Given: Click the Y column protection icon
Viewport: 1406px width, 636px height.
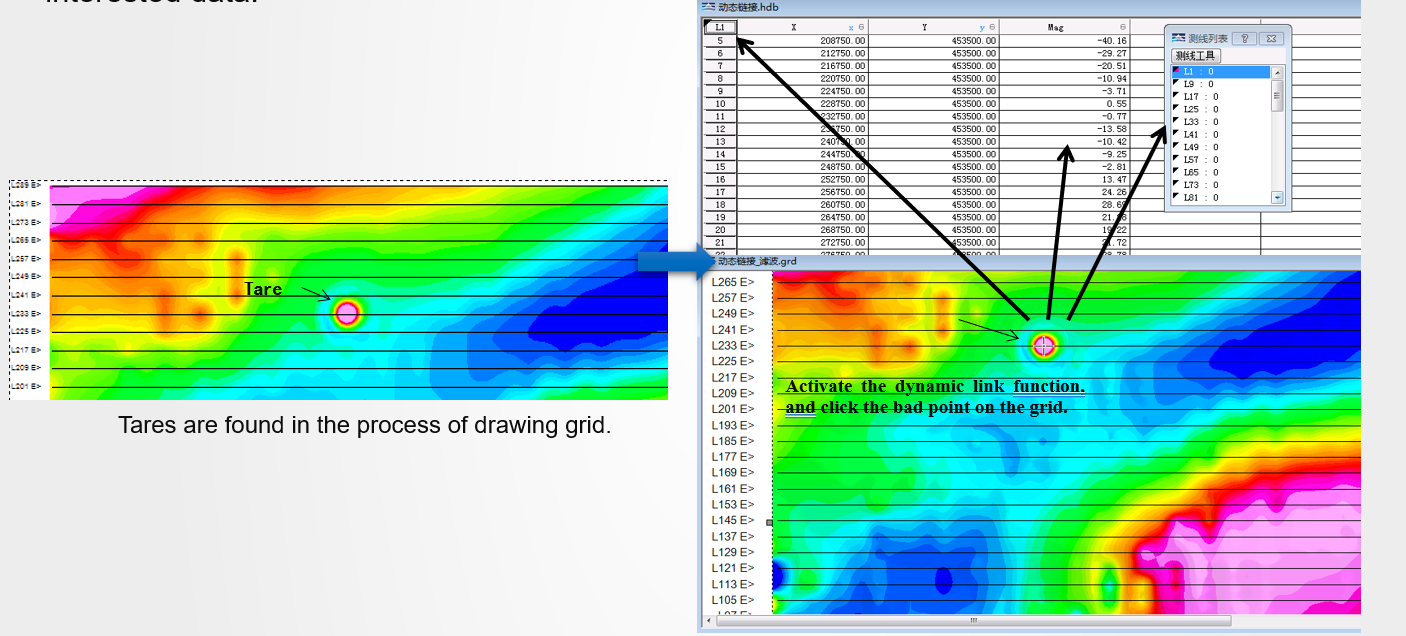Looking at the screenshot, I should (992, 28).
